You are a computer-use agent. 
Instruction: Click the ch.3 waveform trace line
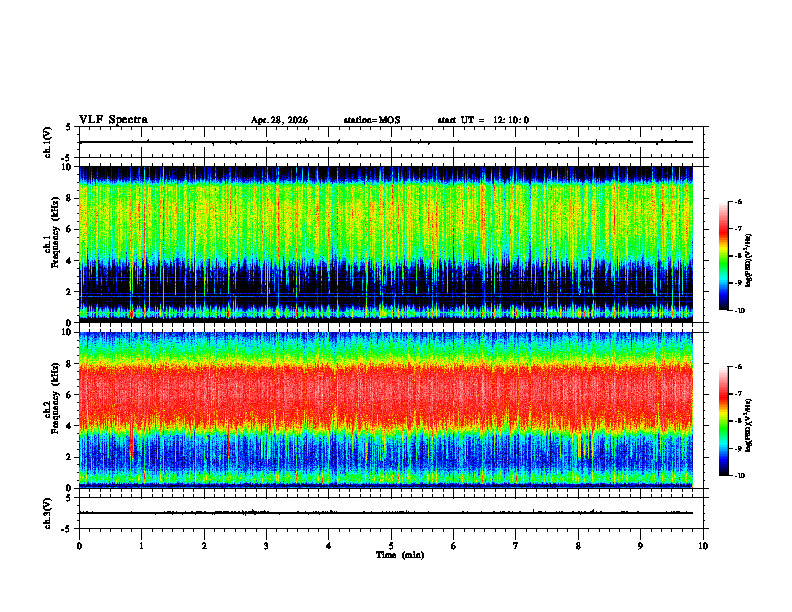(386, 513)
